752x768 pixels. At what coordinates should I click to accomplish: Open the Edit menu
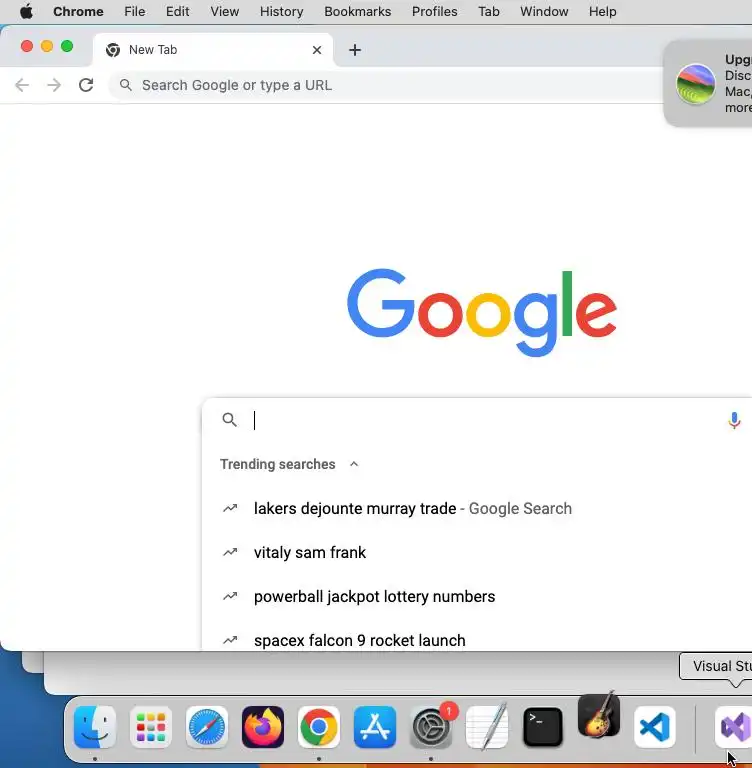tap(177, 11)
